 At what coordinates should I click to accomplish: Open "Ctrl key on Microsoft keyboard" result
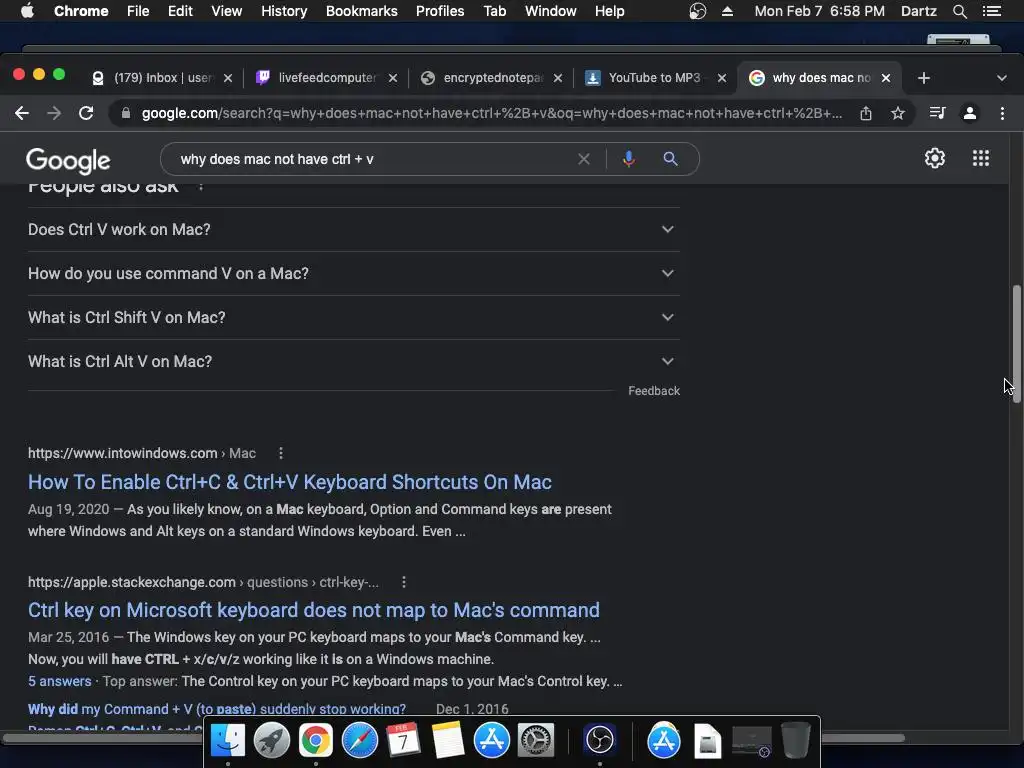click(x=313, y=610)
